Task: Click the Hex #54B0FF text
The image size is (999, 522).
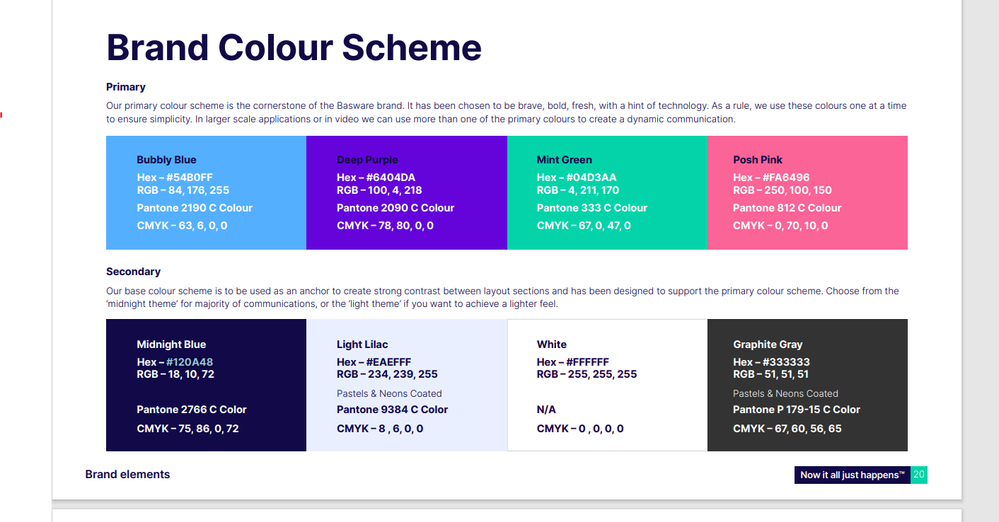Action: point(174,178)
